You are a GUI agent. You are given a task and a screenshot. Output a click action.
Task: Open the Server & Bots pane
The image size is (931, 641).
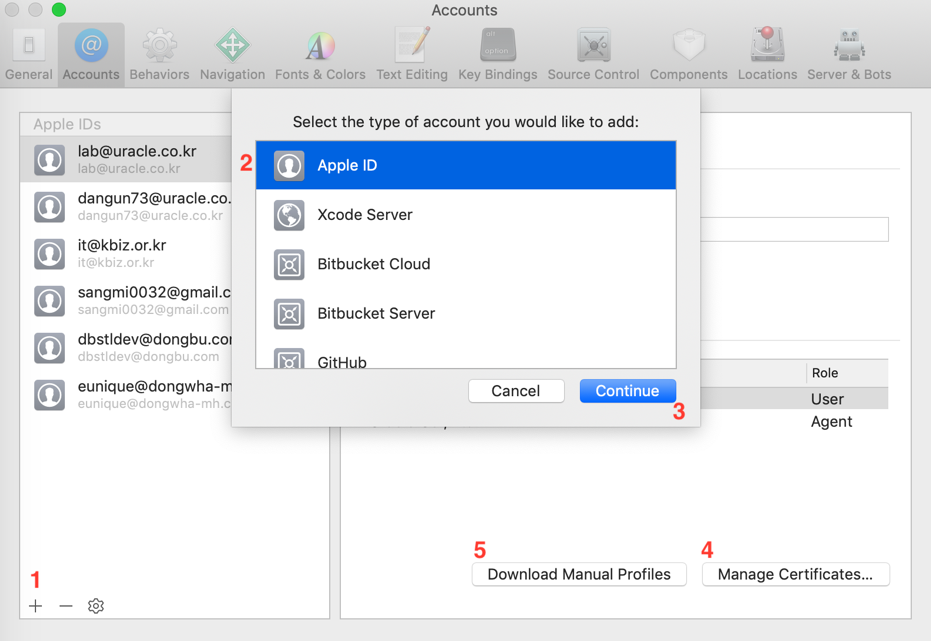pos(849,54)
